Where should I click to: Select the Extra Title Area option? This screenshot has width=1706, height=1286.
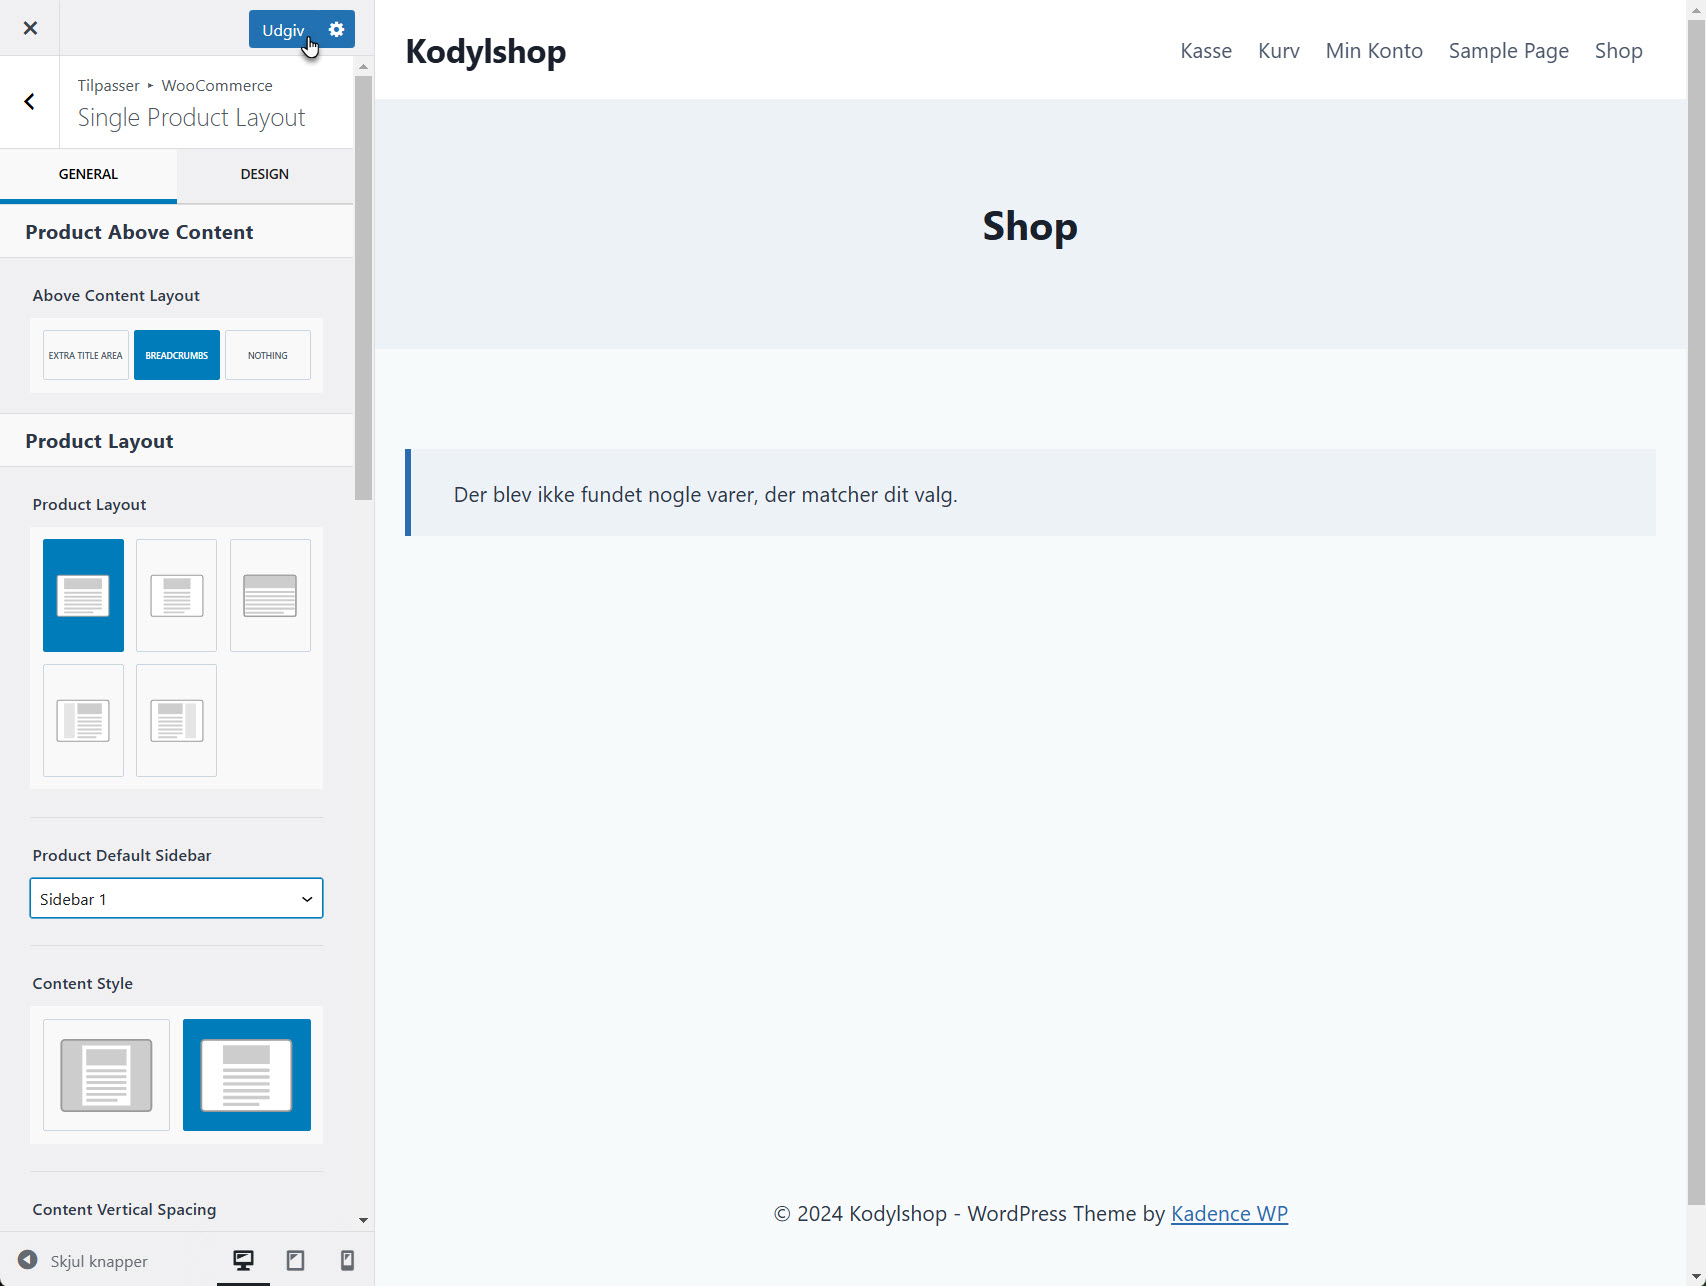85,355
